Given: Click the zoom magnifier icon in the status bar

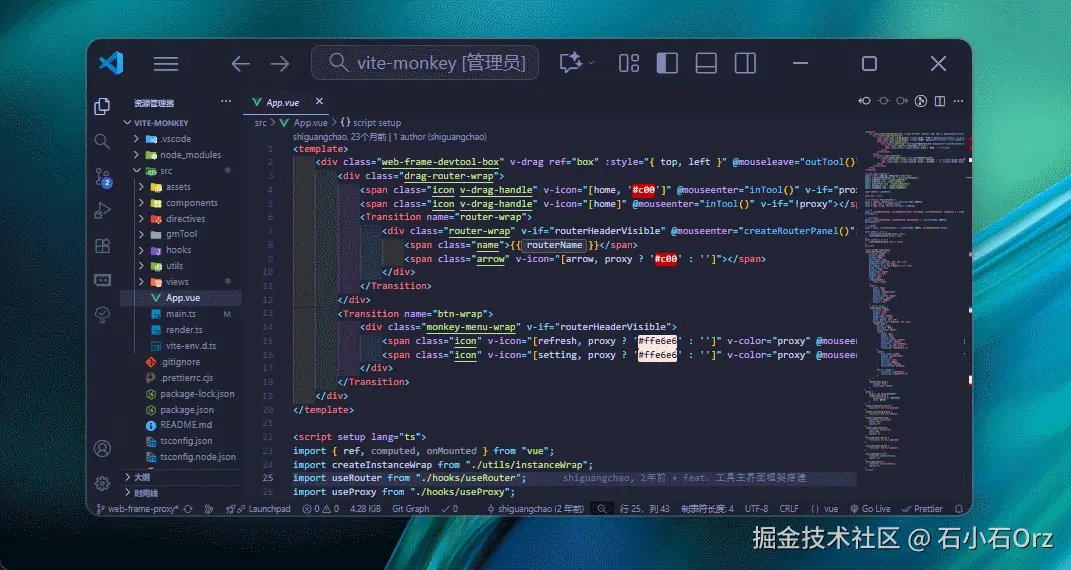Looking at the screenshot, I should point(602,509).
